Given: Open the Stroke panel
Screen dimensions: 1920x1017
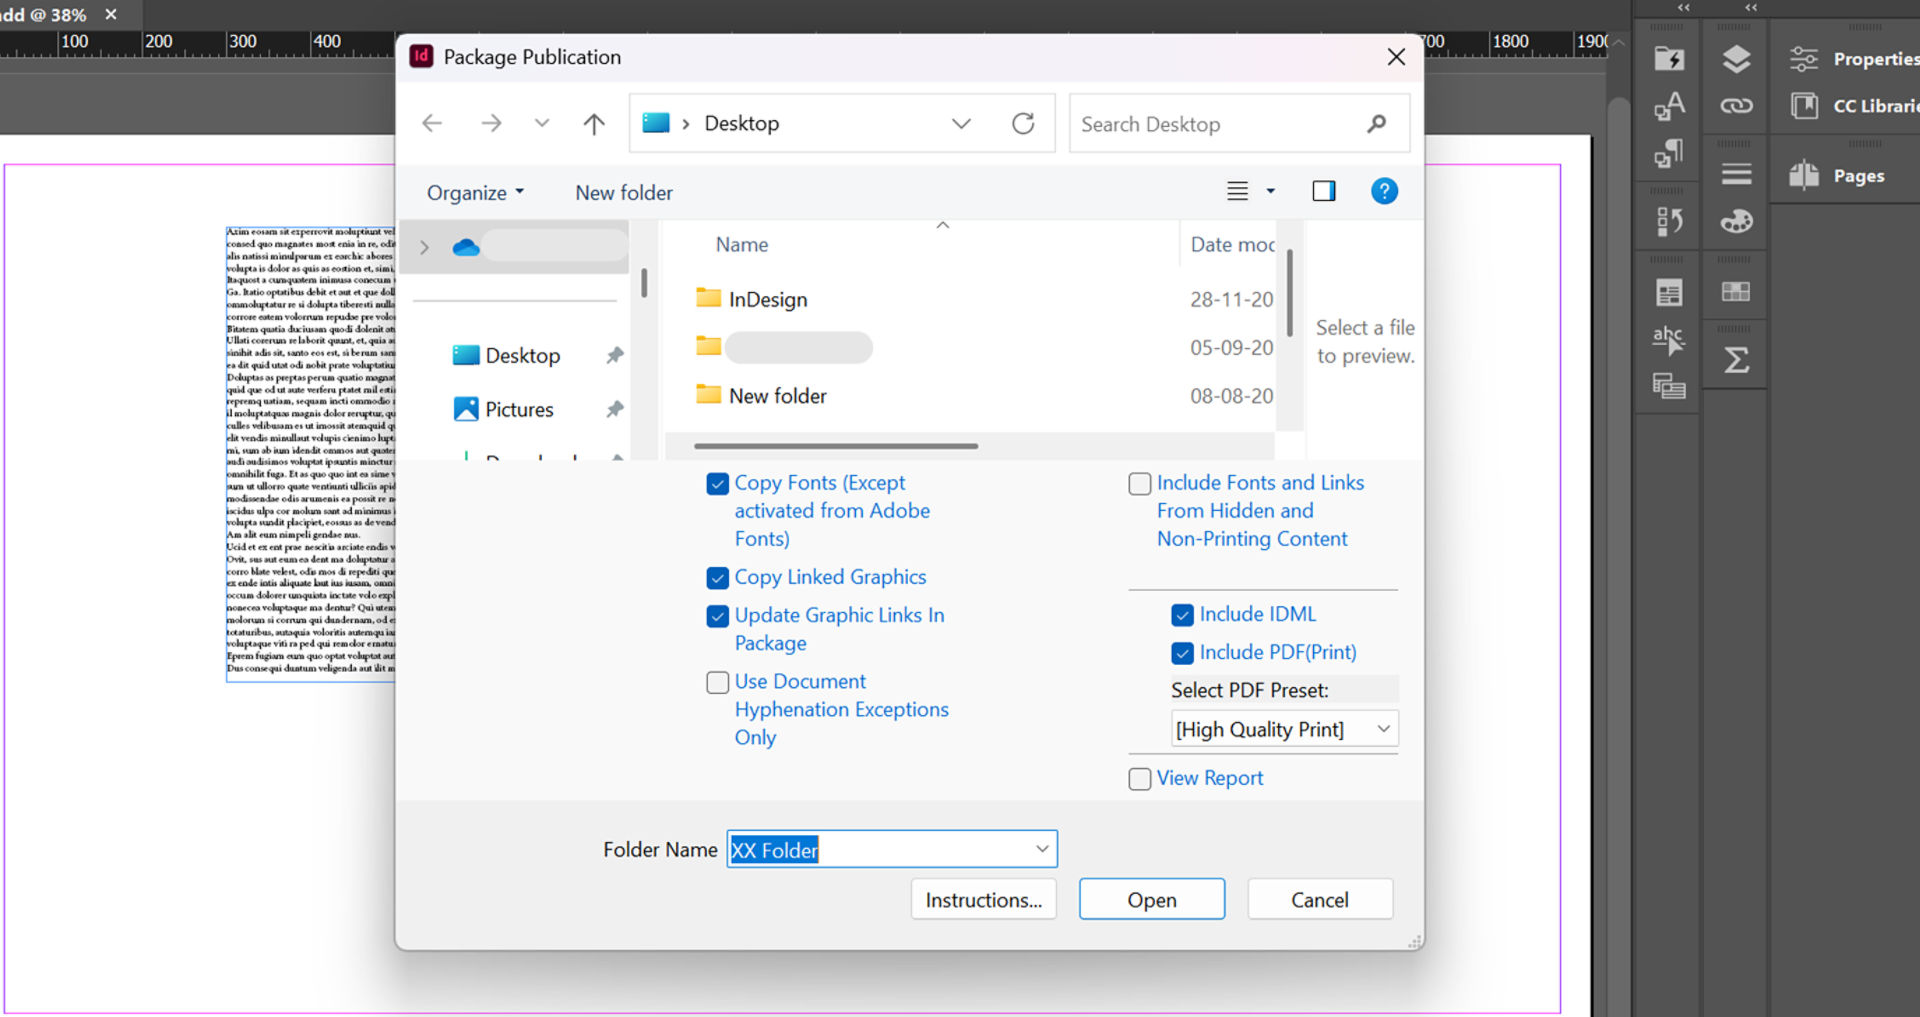Looking at the screenshot, I should pyautogui.click(x=1736, y=172).
